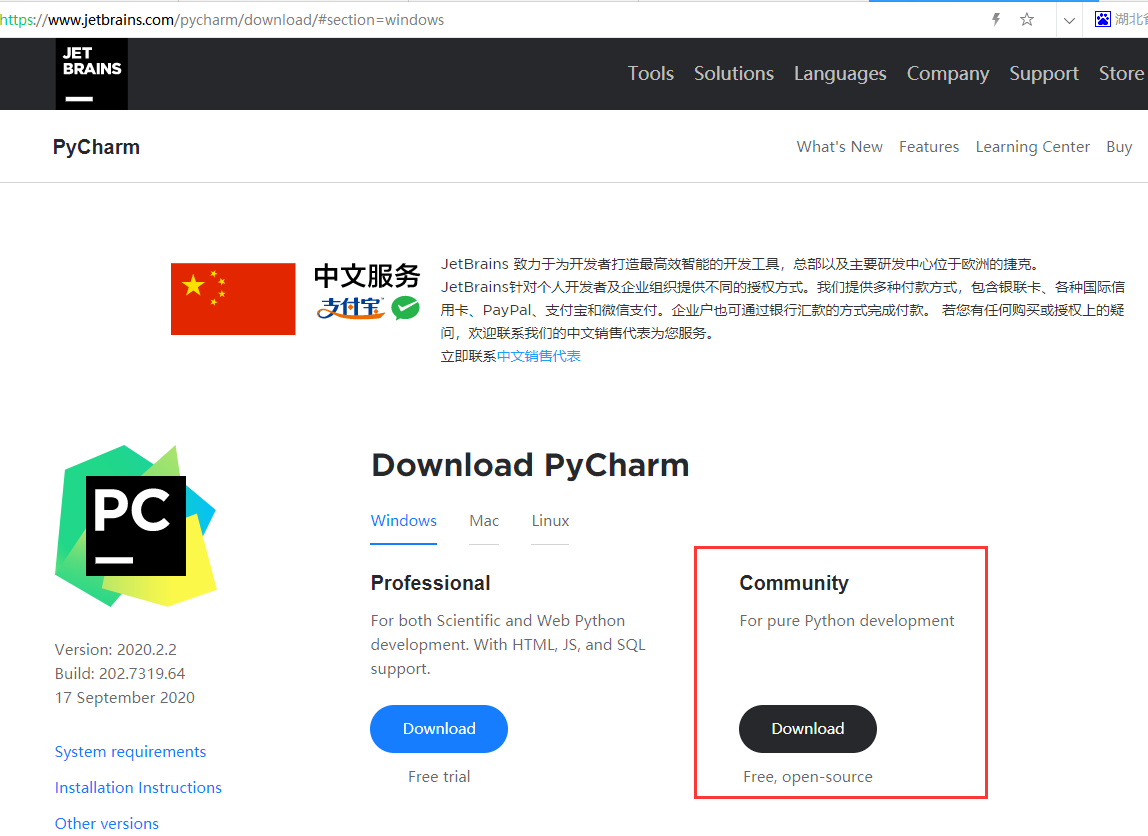Bookmark page with star icon
Image resolution: width=1148 pixels, height=836 pixels.
(1027, 20)
